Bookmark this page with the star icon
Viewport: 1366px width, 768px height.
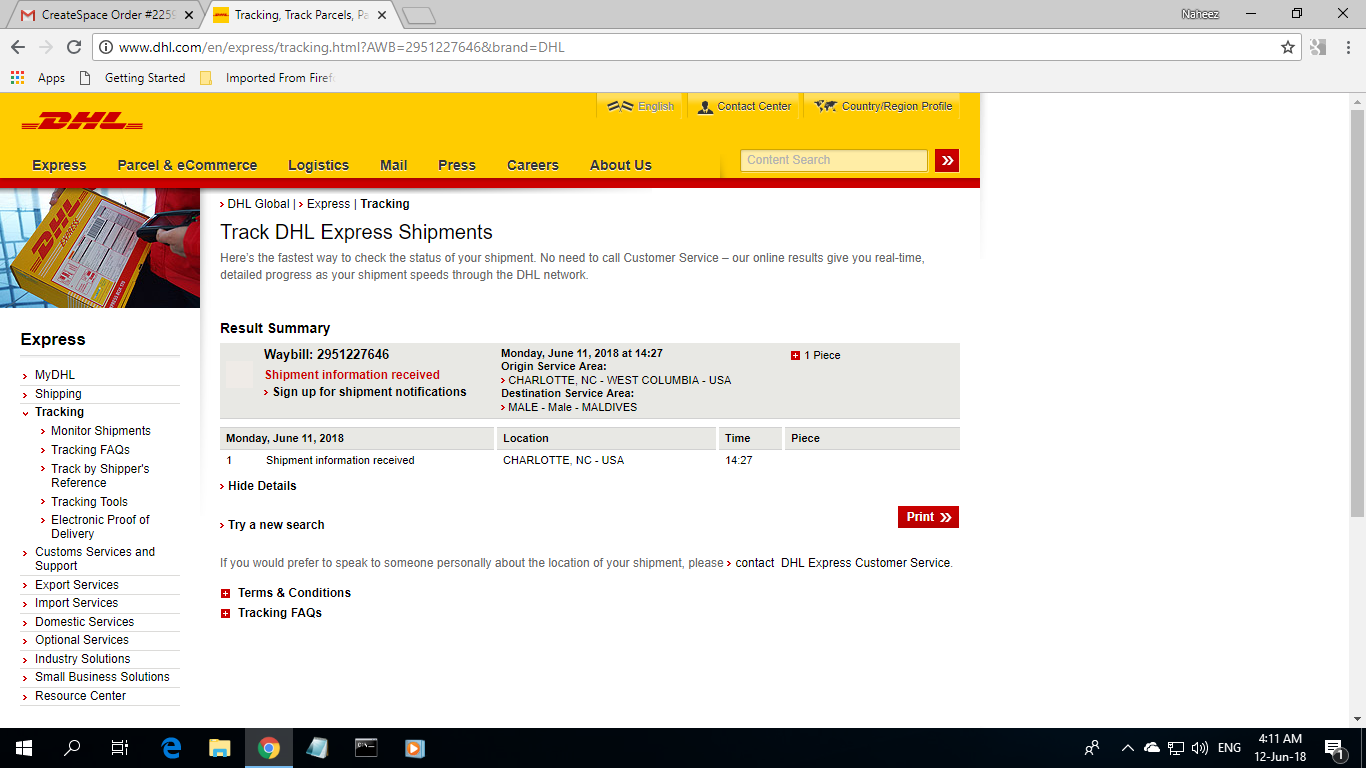1288,47
